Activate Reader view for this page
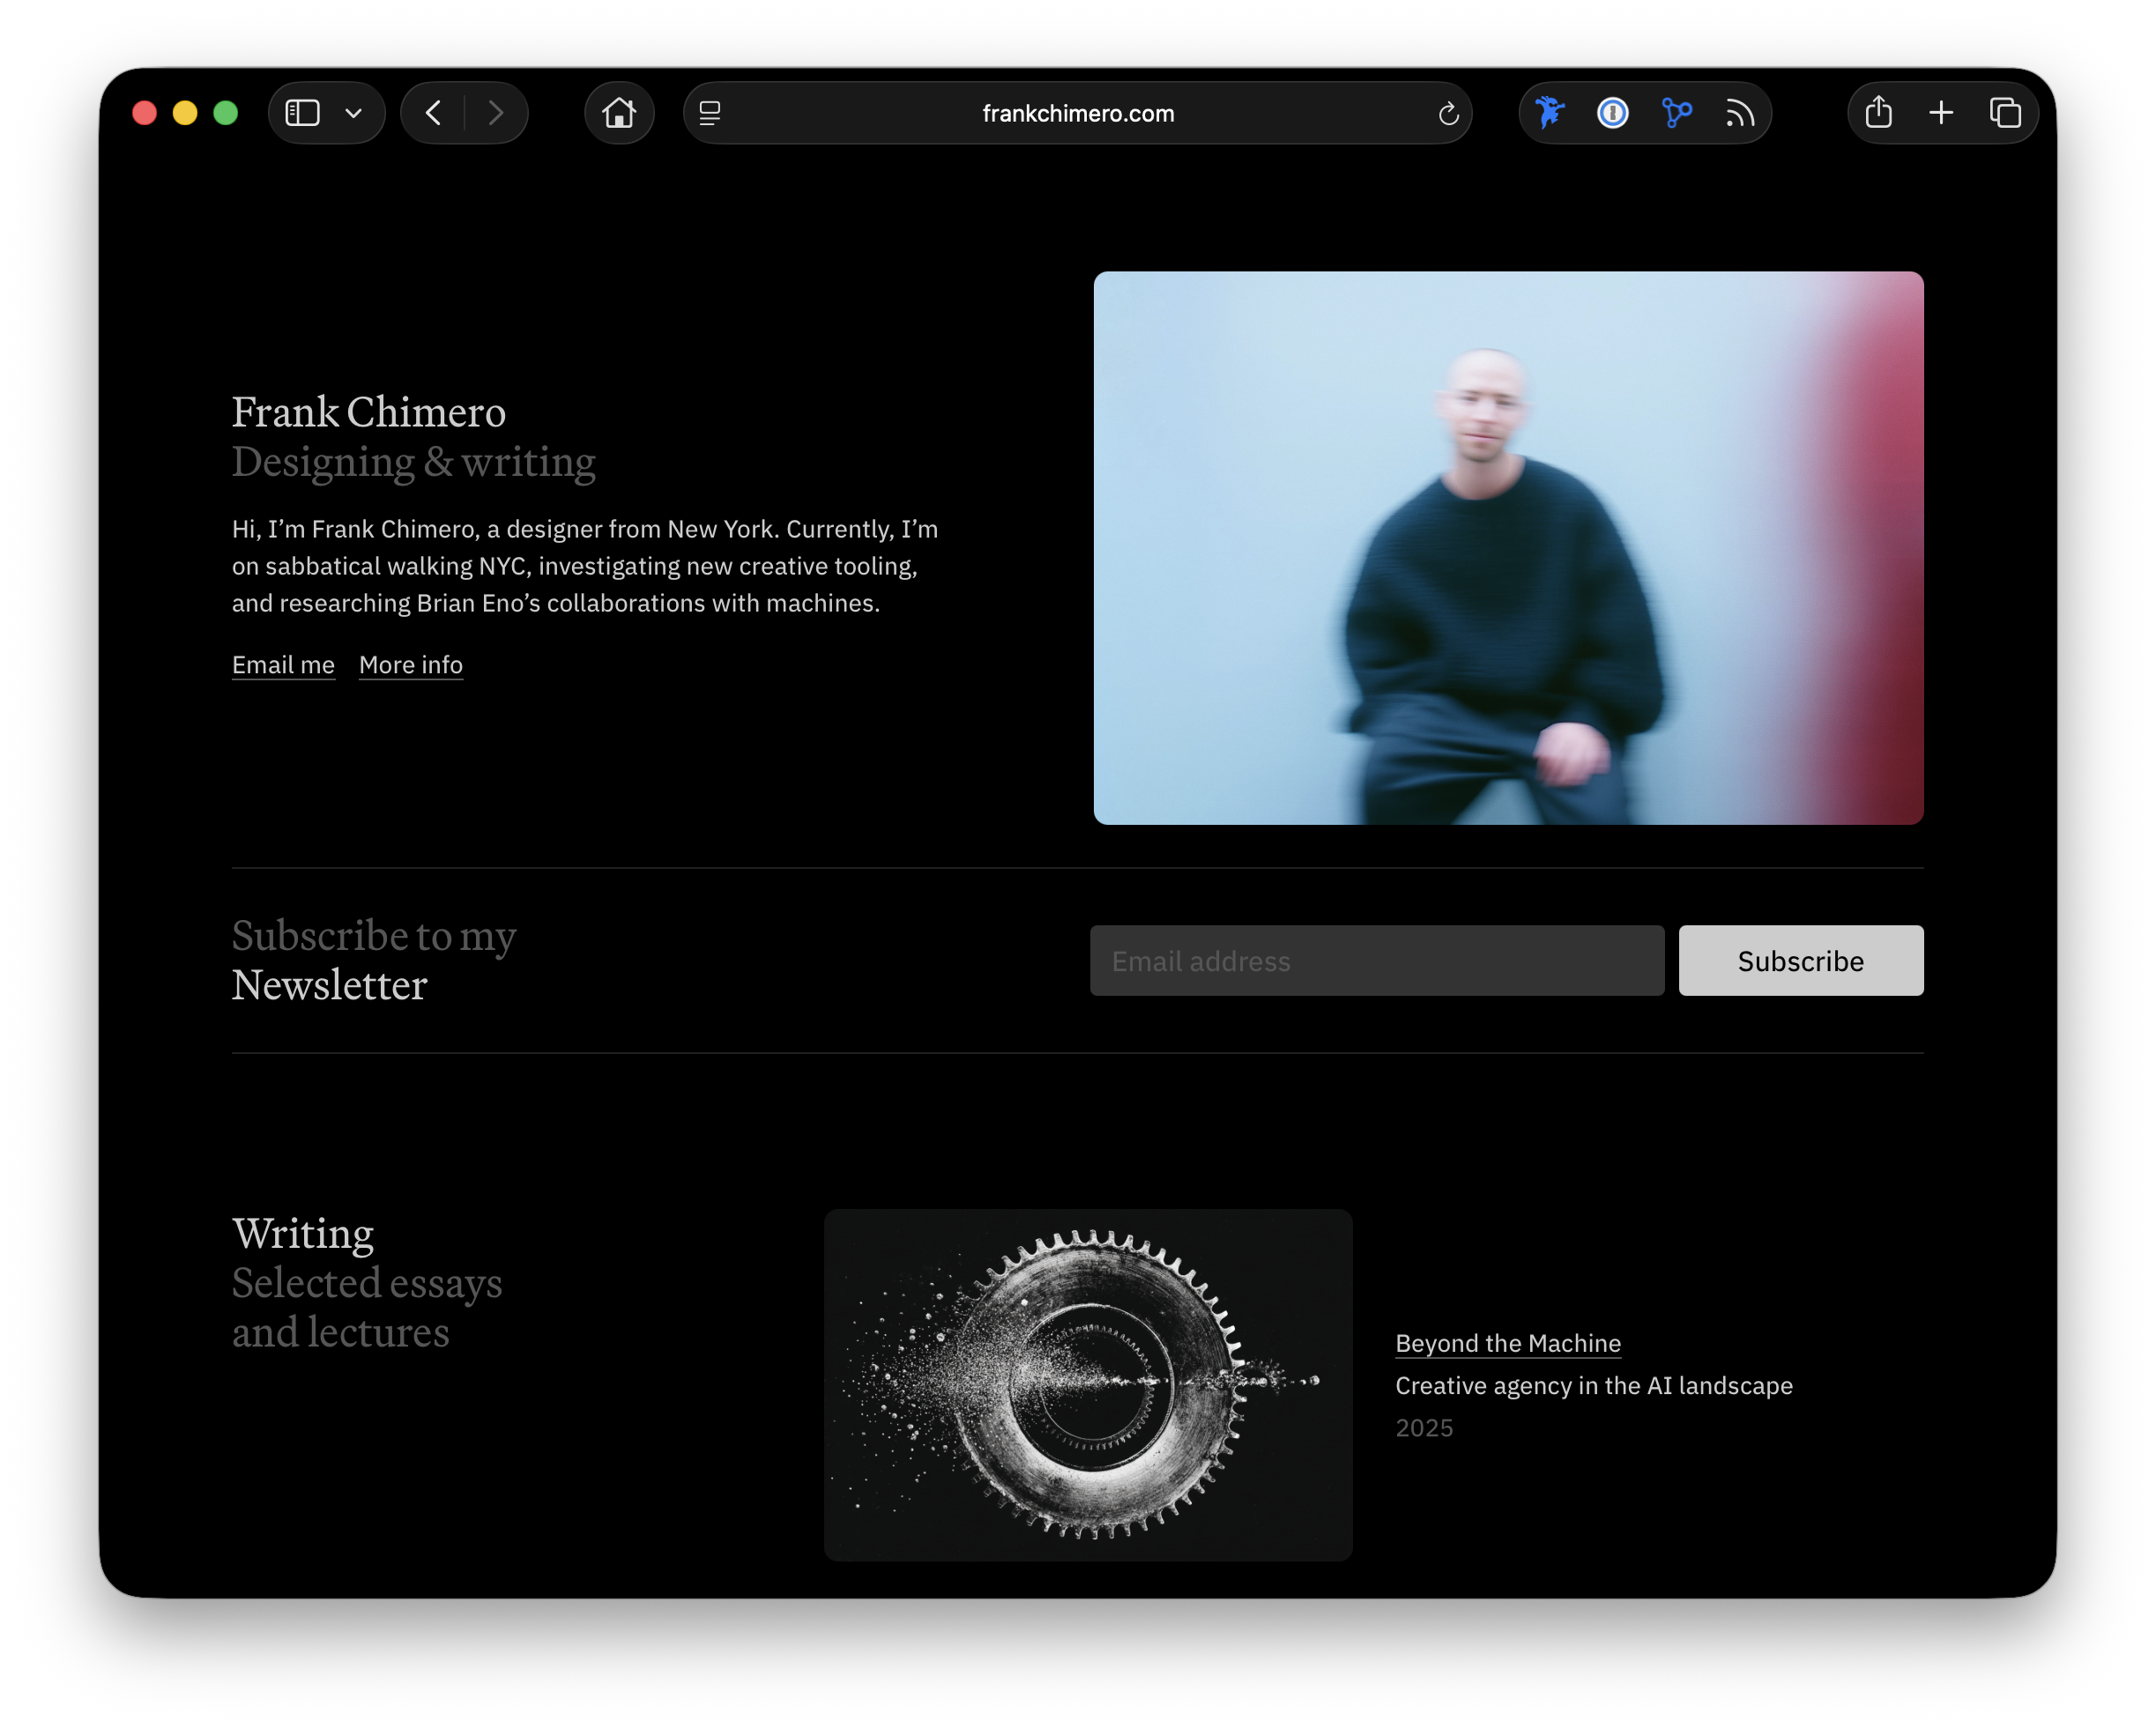The image size is (2156, 1729). tap(710, 113)
